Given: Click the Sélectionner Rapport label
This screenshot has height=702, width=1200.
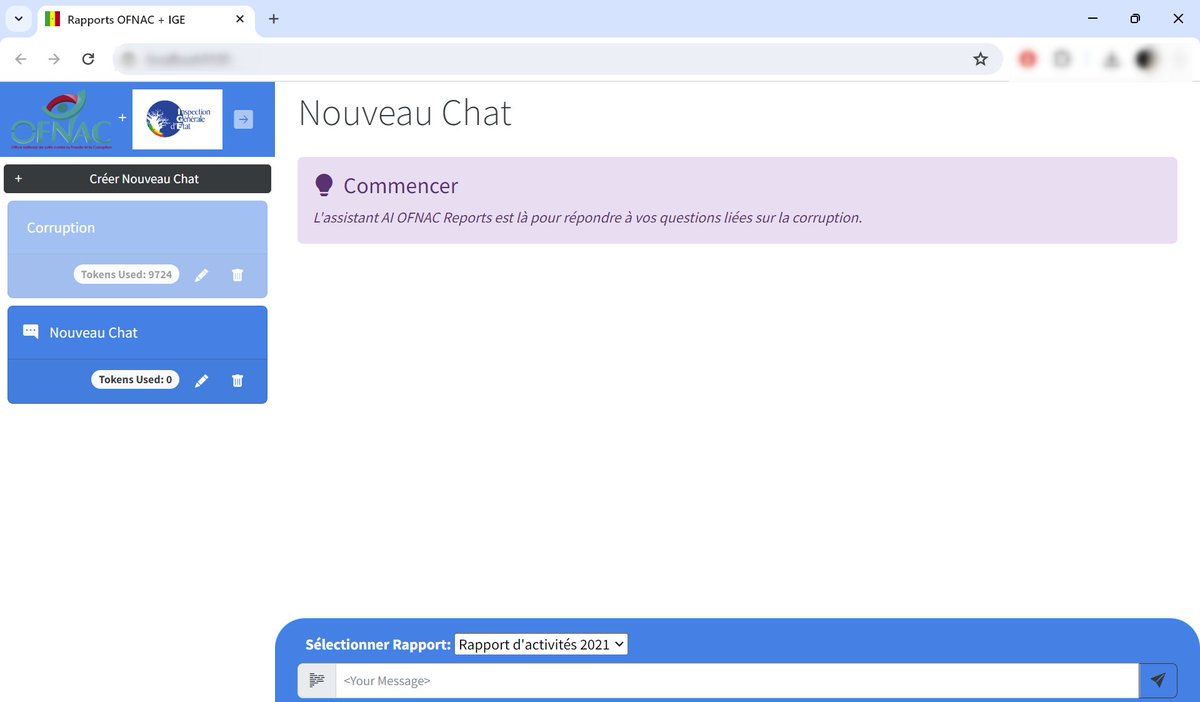Looking at the screenshot, I should [378, 645].
